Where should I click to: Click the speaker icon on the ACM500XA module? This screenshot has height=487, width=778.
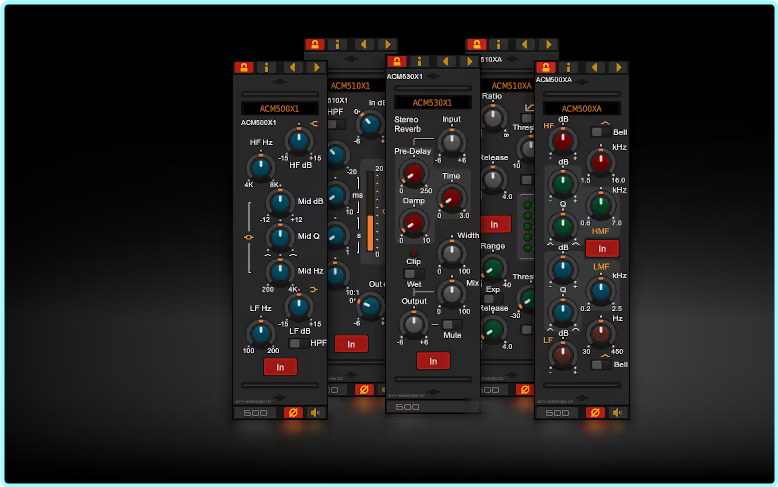click(x=617, y=412)
